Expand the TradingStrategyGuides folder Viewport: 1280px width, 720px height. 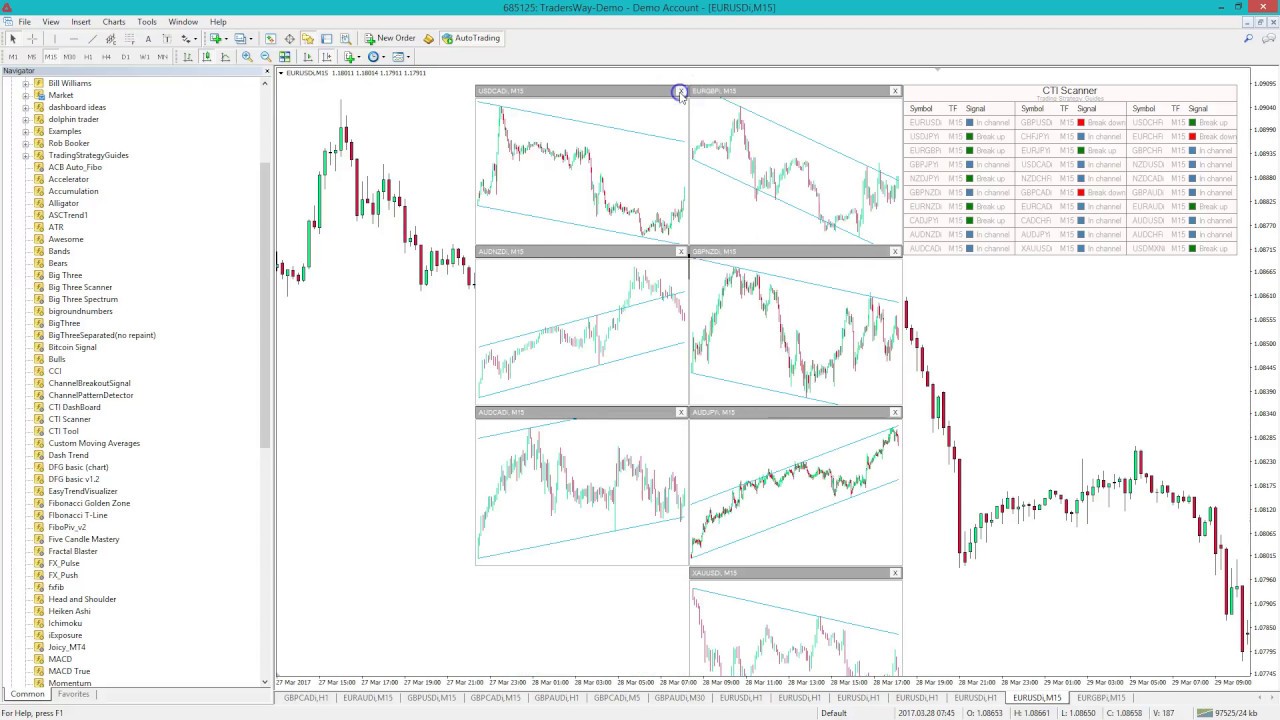26,155
